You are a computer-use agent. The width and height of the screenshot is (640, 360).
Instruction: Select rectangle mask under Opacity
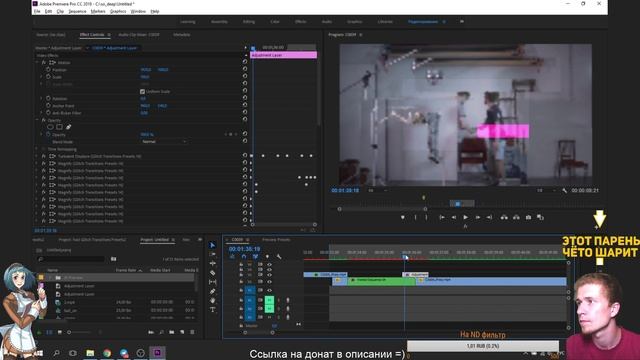coord(60,127)
